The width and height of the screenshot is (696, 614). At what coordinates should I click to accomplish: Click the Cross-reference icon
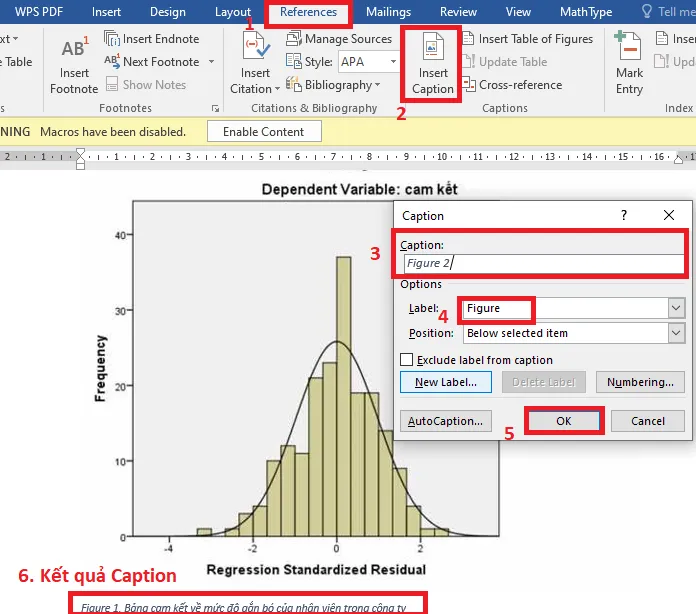[x=469, y=85]
